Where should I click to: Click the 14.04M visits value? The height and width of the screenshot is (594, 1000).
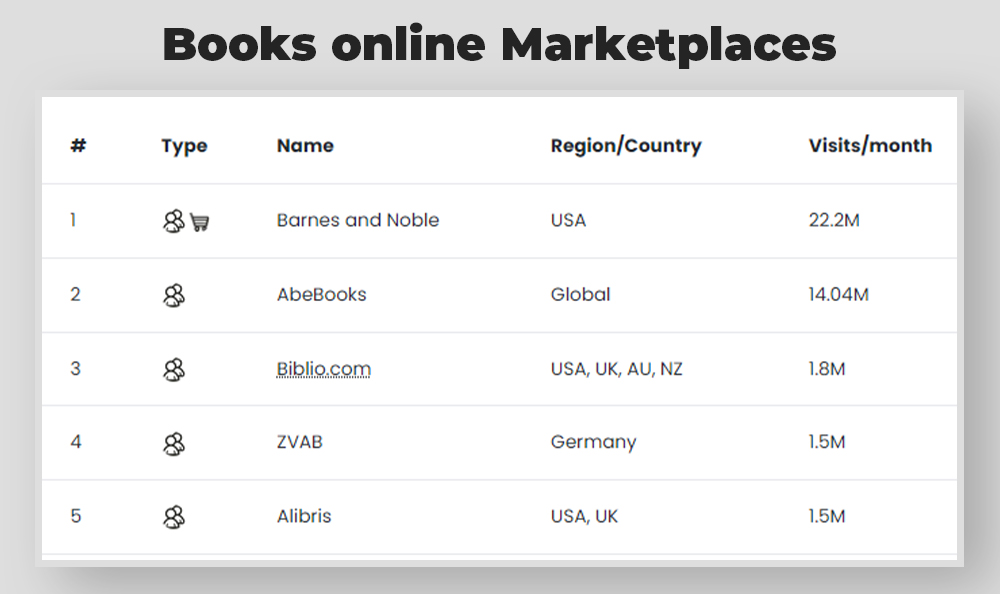(838, 294)
